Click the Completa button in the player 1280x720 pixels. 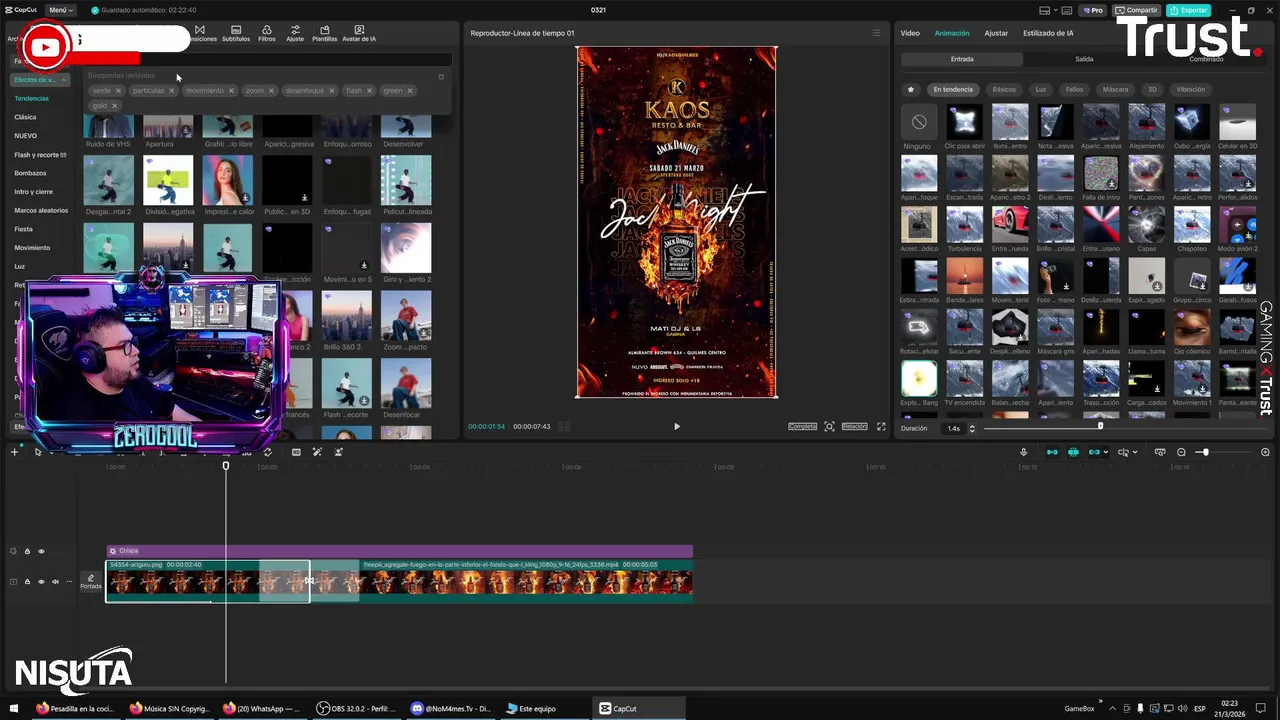[802, 426]
